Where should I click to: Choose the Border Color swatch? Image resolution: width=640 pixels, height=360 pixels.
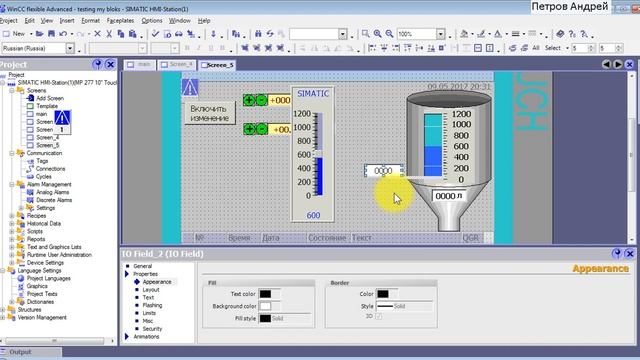click(383, 293)
